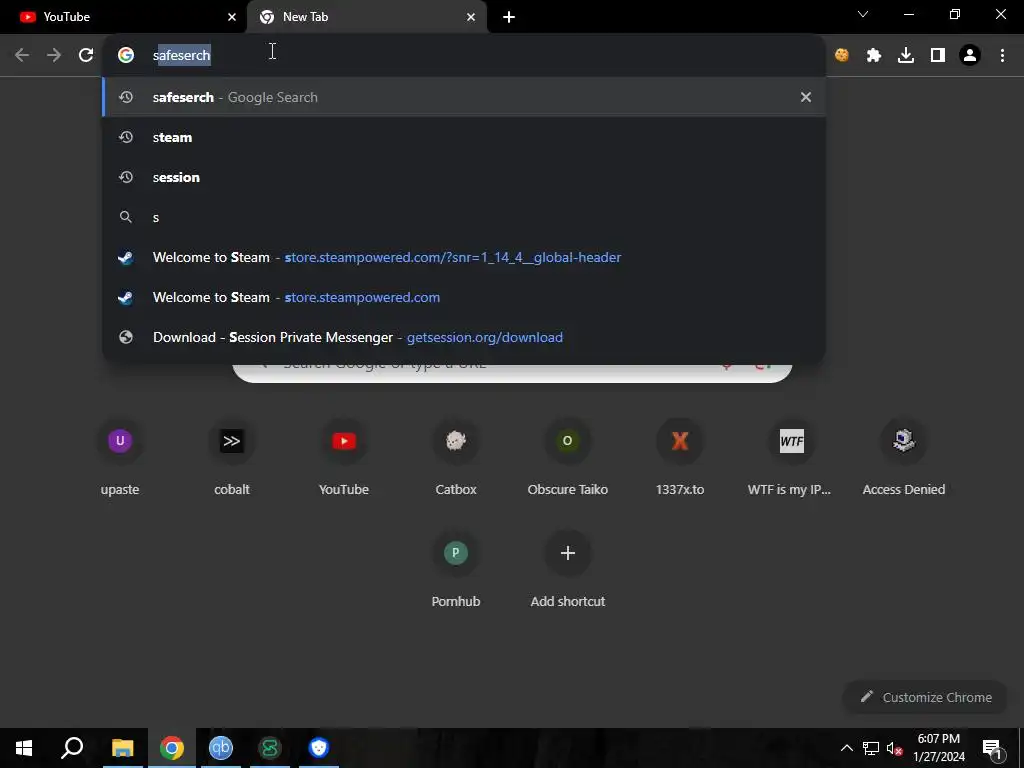Open the WTF is my IP shortcut

click(792, 457)
